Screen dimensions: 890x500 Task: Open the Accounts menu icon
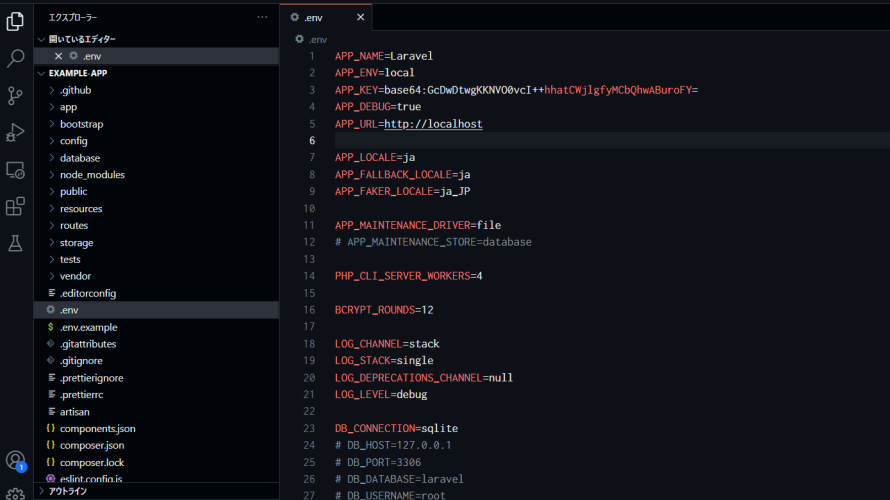[15, 460]
